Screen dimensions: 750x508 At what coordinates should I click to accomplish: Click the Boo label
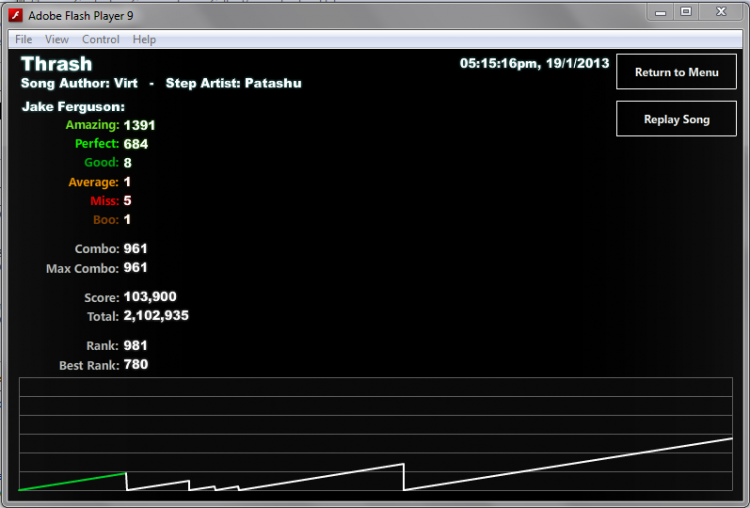pos(106,220)
